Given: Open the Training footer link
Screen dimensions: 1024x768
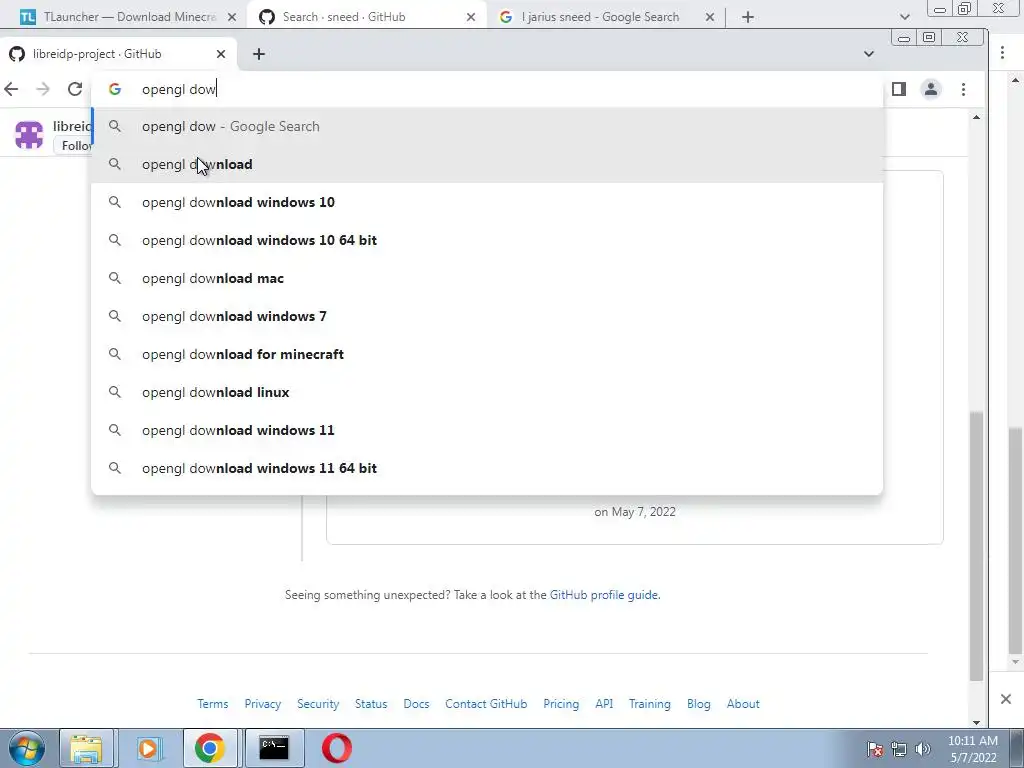Looking at the screenshot, I should (x=650, y=704).
